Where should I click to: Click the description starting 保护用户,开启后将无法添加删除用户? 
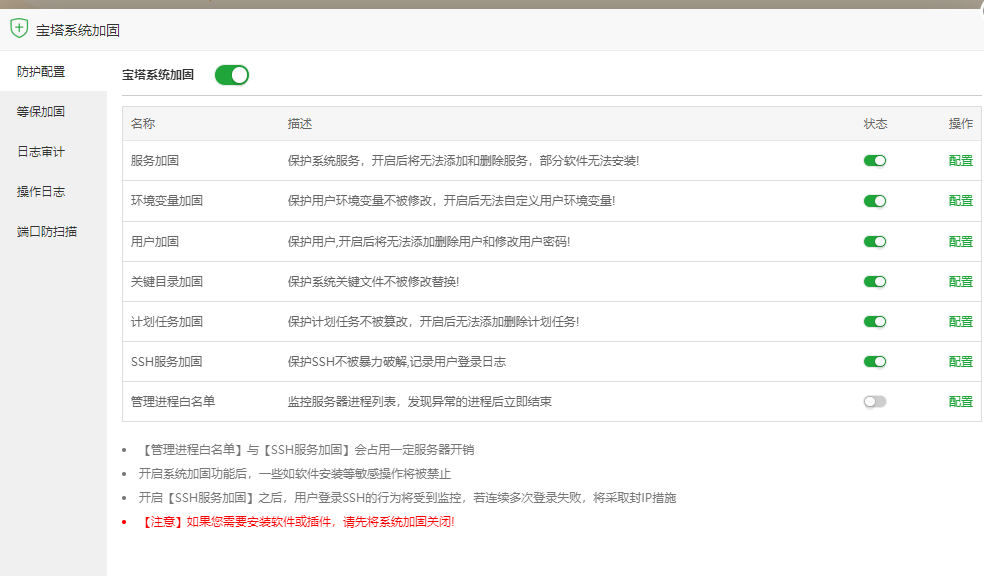coord(429,242)
